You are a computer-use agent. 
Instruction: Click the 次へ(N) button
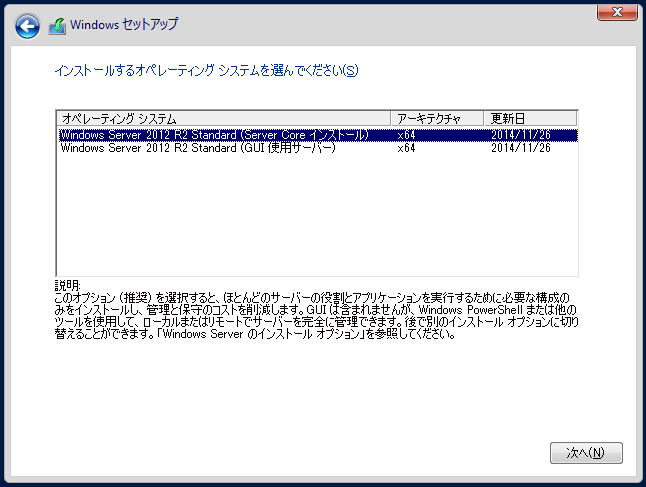coord(586,453)
